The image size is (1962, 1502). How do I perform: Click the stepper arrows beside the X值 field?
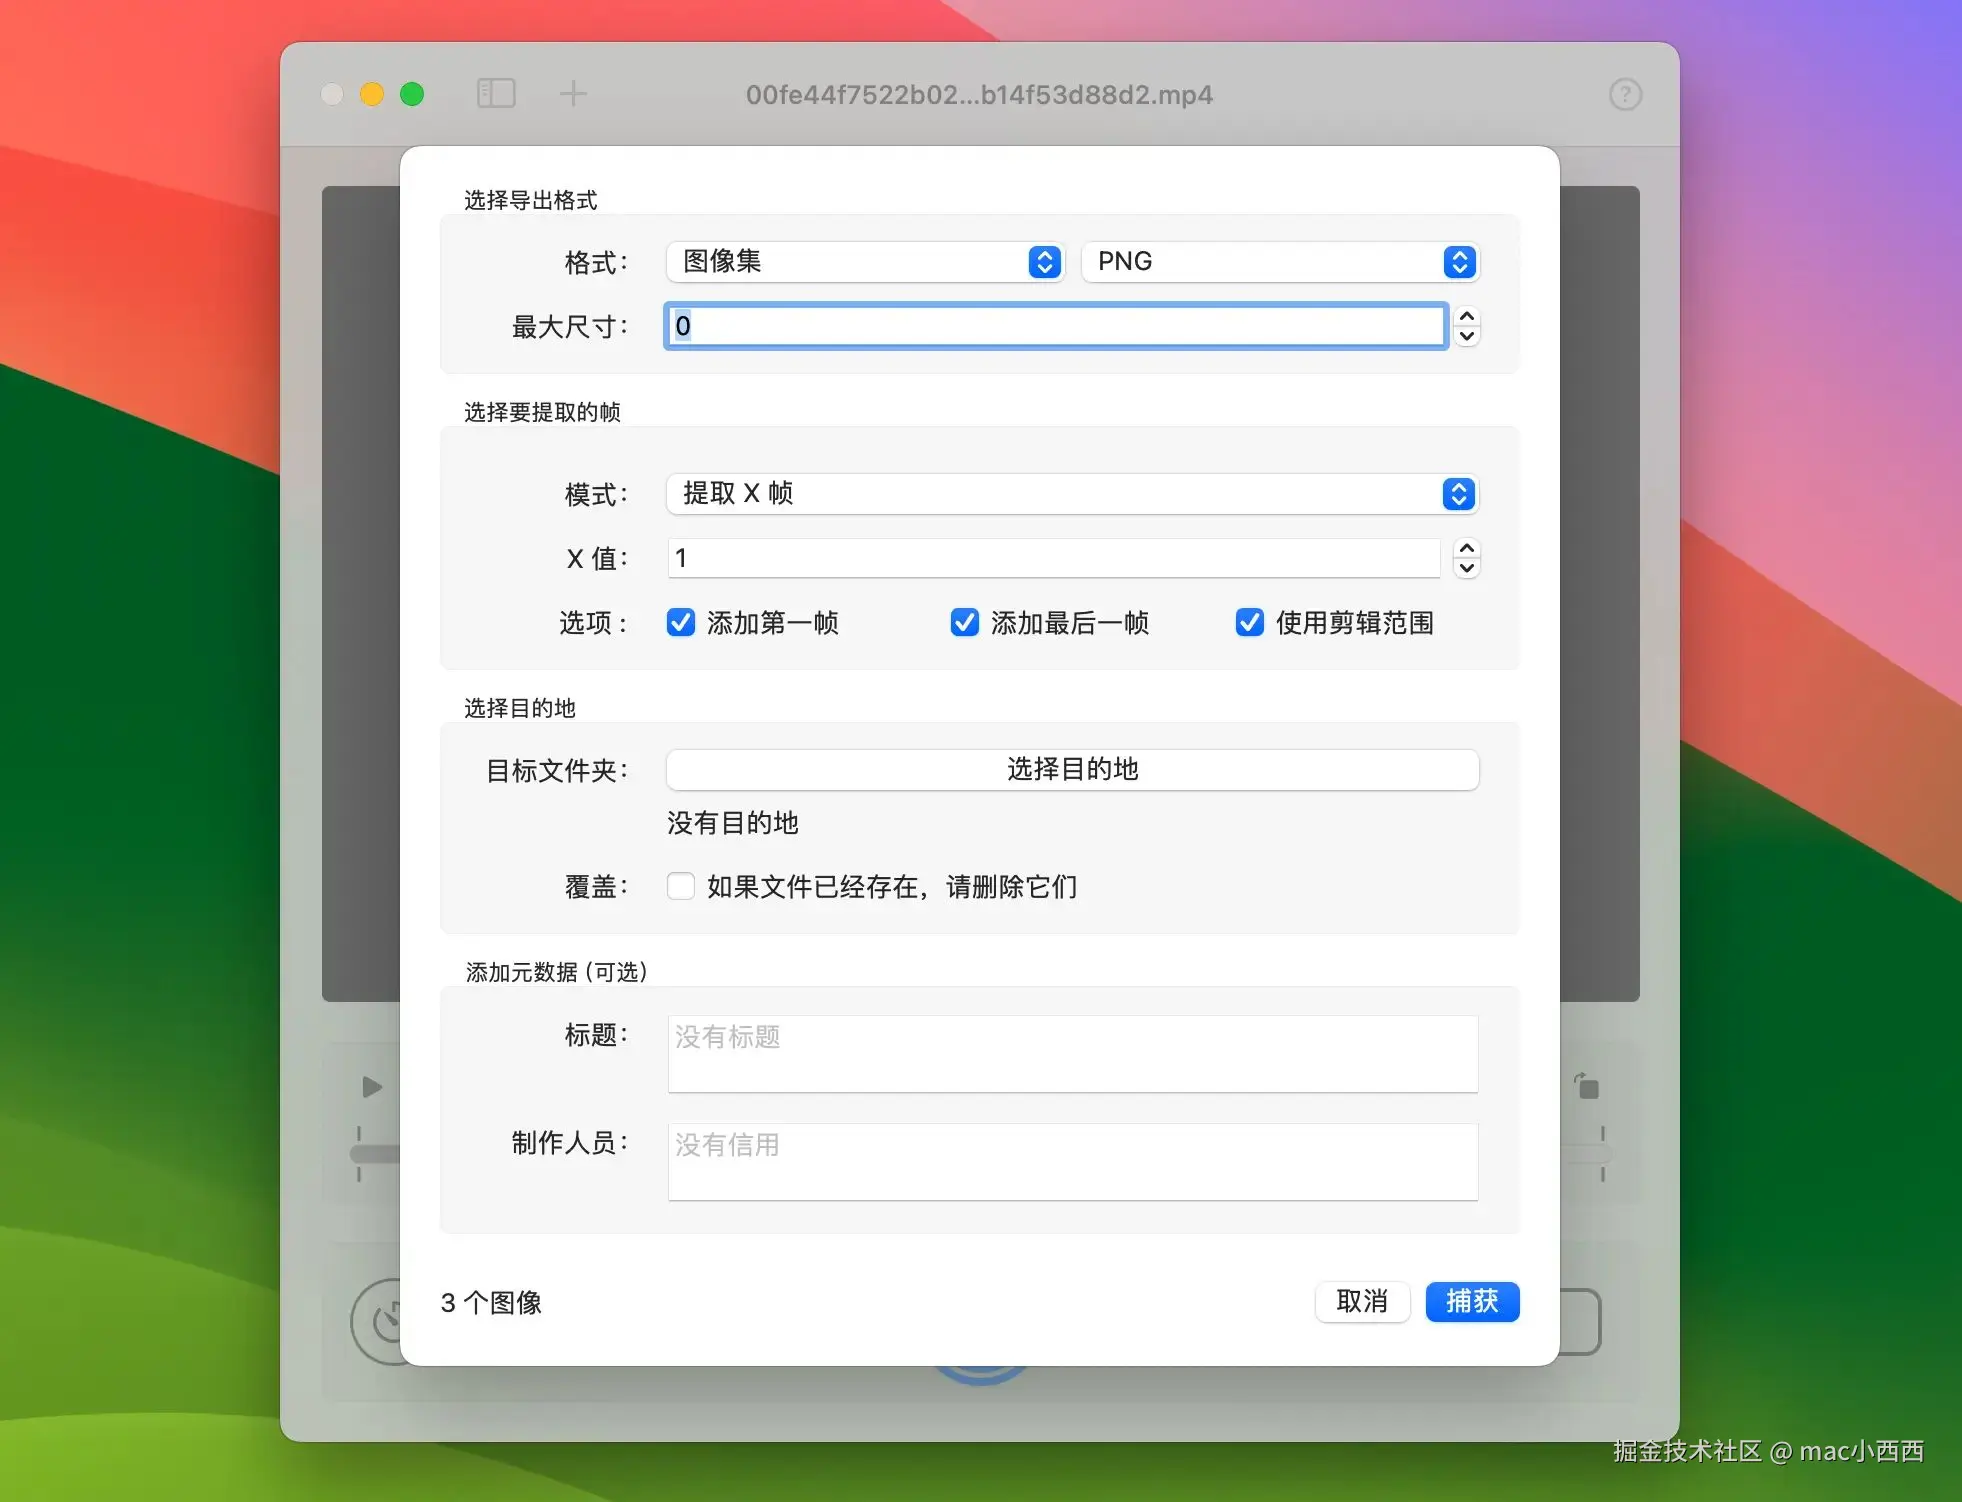coord(1466,559)
